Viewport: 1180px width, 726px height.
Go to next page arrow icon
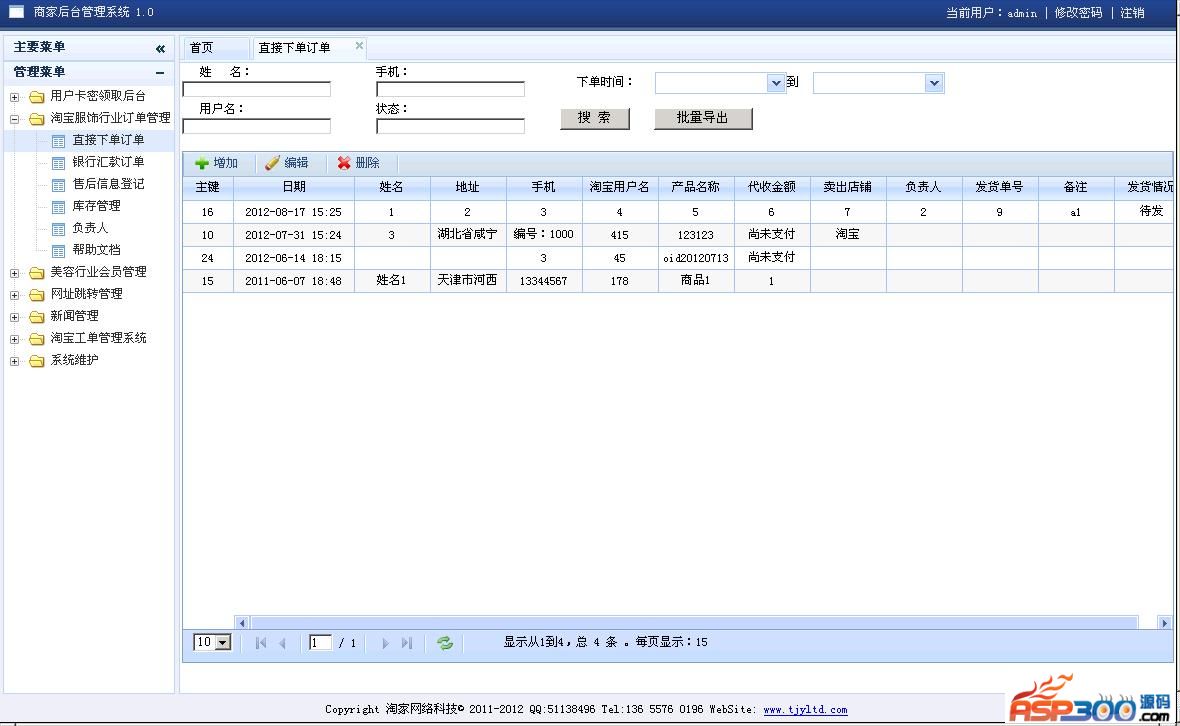coord(385,643)
